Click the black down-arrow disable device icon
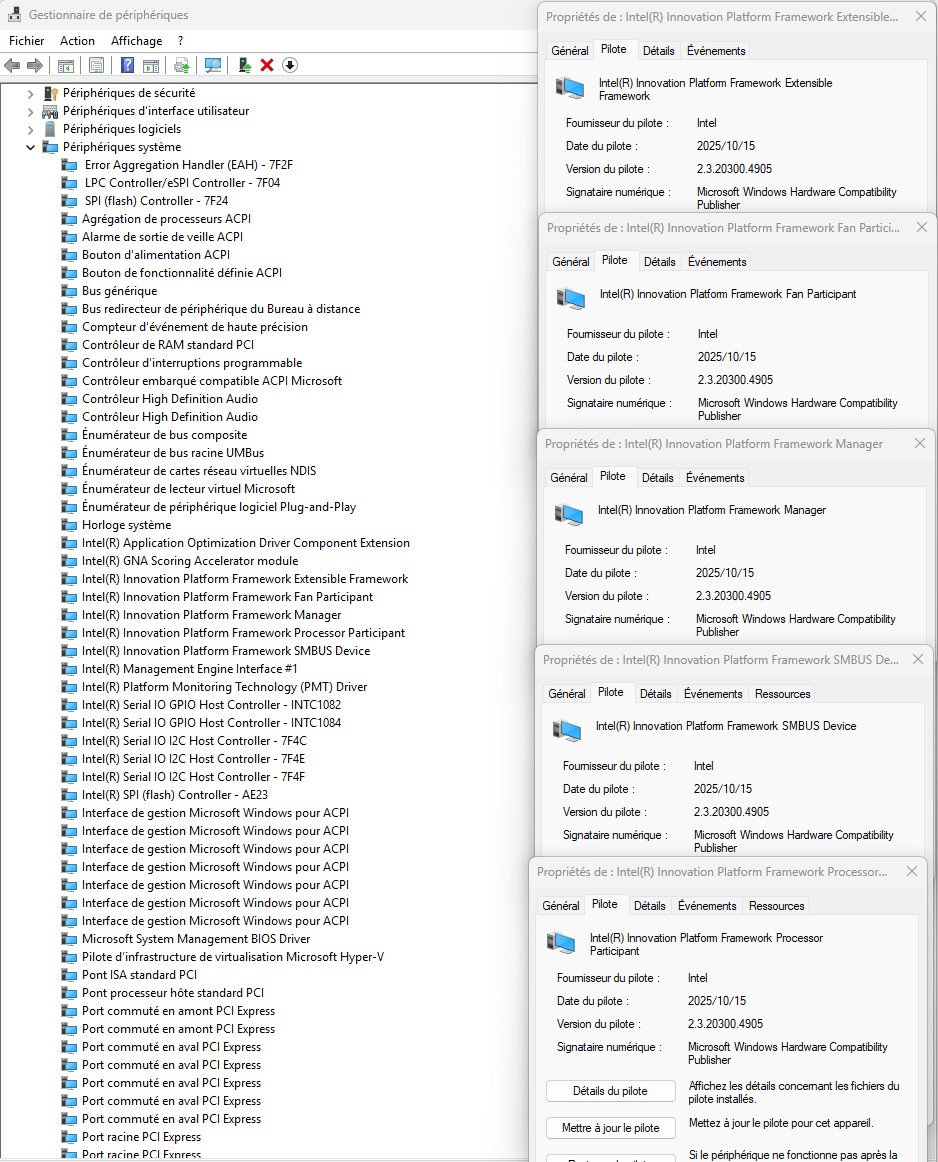The image size is (938, 1162). pyautogui.click(x=290, y=65)
